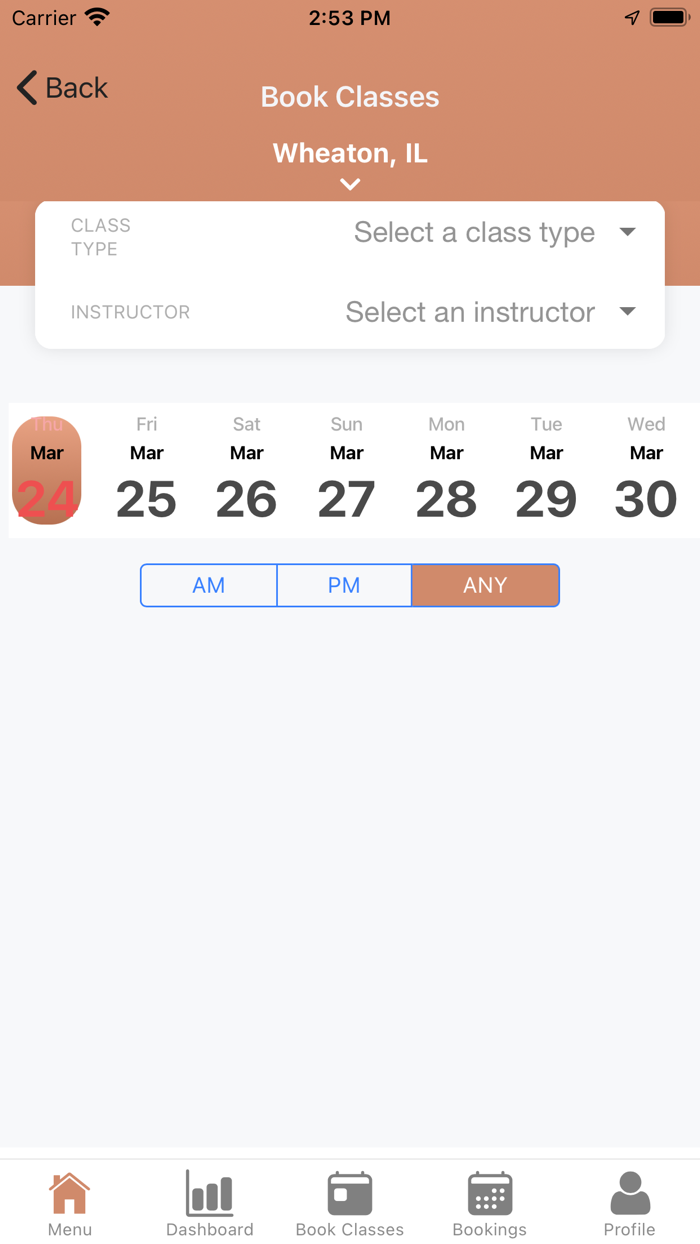Tap the Book Classes calendar icon
Screen dimensions: 700x1244
click(349, 1191)
